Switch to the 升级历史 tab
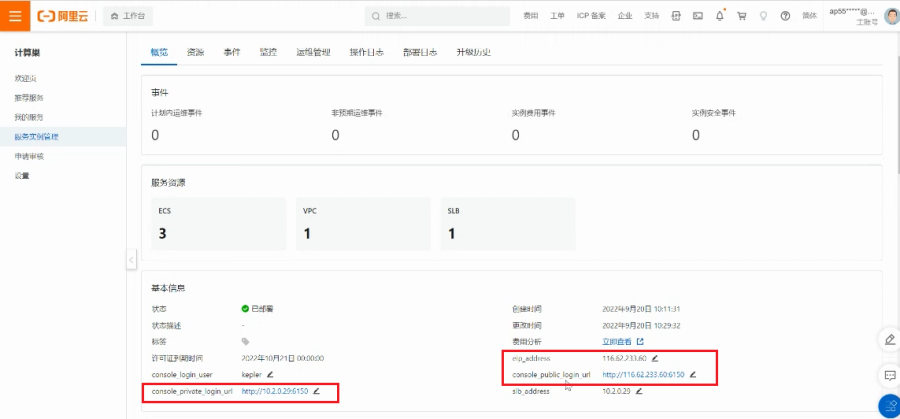Viewport: 900px width, 419px height. tap(474, 52)
